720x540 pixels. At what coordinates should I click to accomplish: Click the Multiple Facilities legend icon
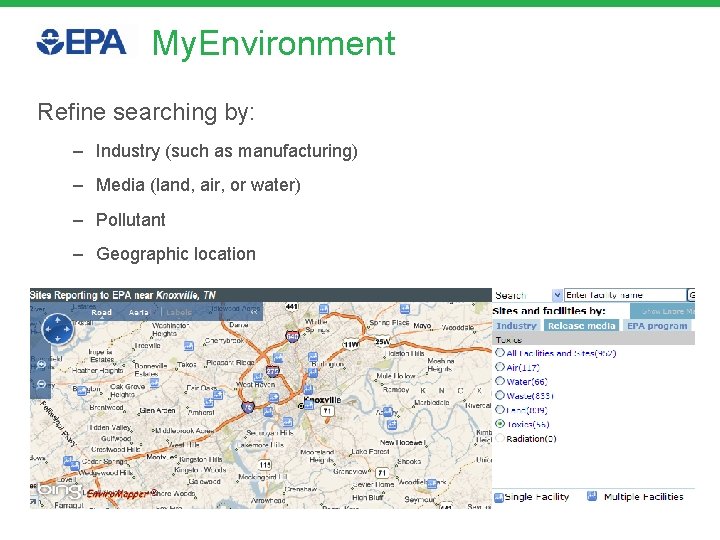click(x=592, y=496)
